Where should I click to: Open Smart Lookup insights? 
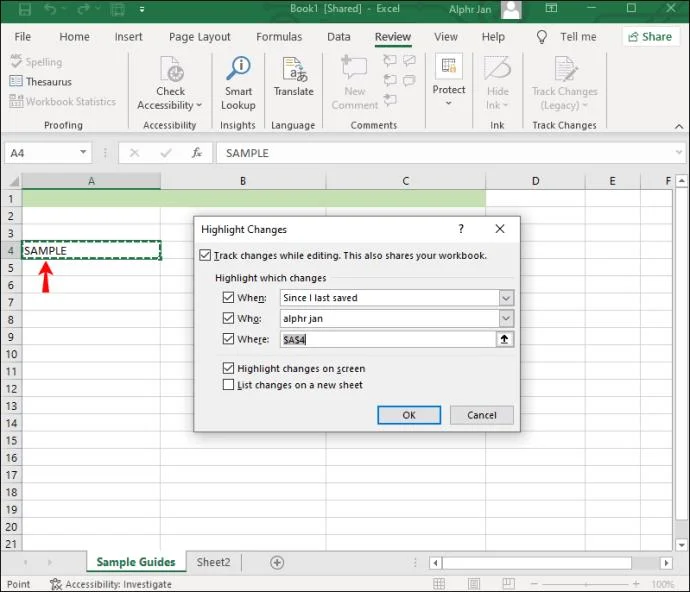pyautogui.click(x=238, y=84)
